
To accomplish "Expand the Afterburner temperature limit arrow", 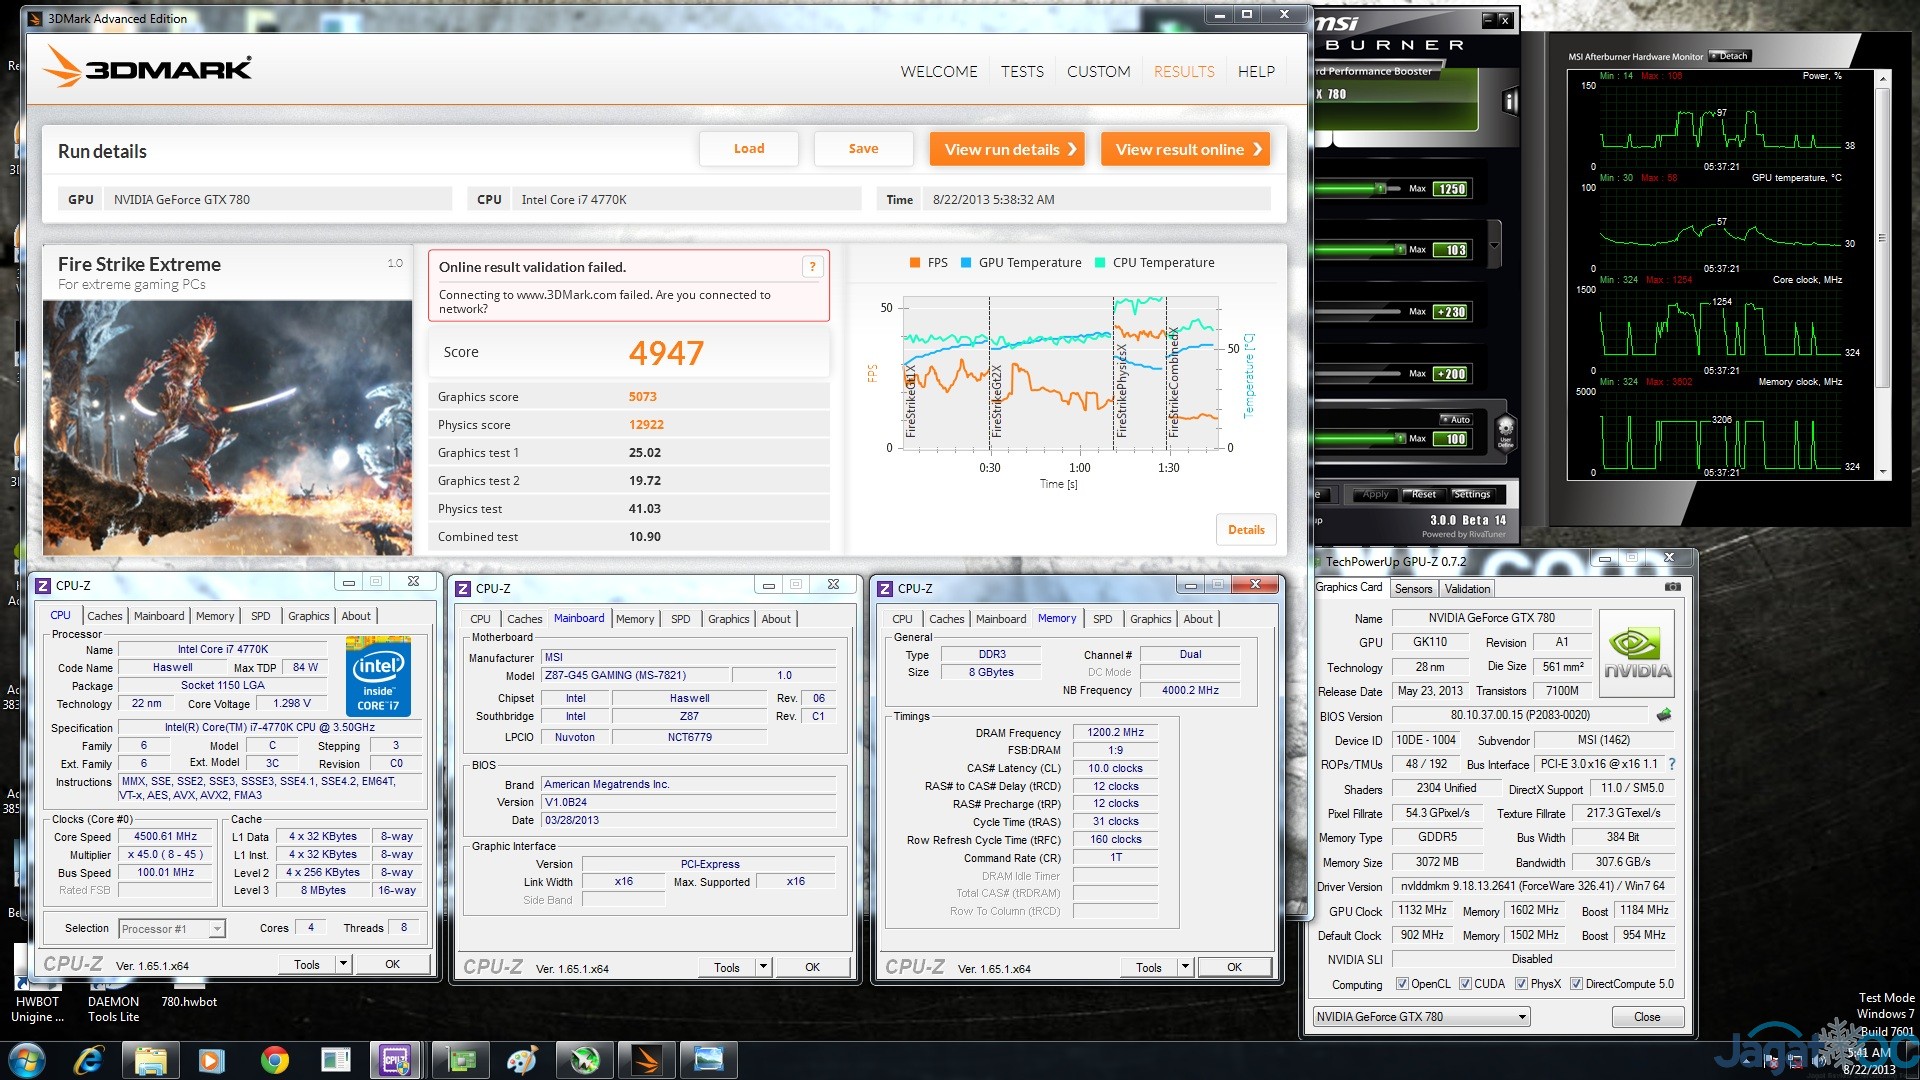I will click(1494, 245).
